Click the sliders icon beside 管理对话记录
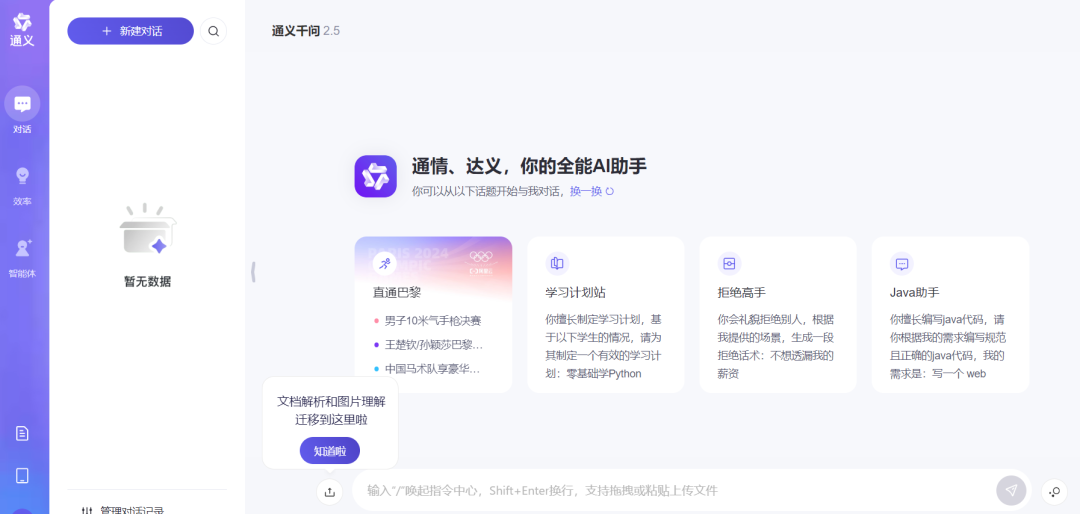 [x=87, y=511]
